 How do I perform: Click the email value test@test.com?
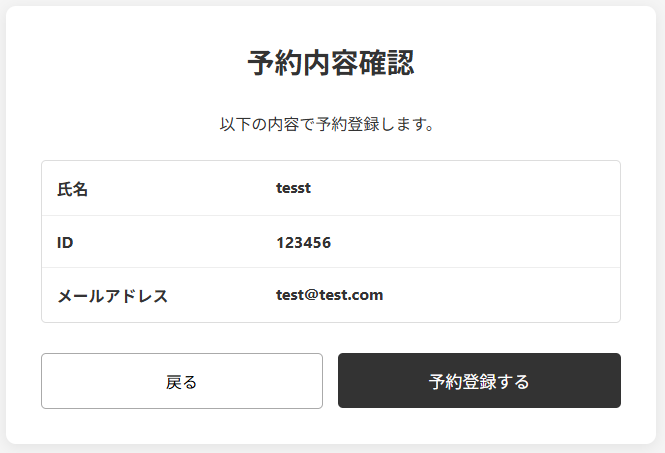click(330, 295)
